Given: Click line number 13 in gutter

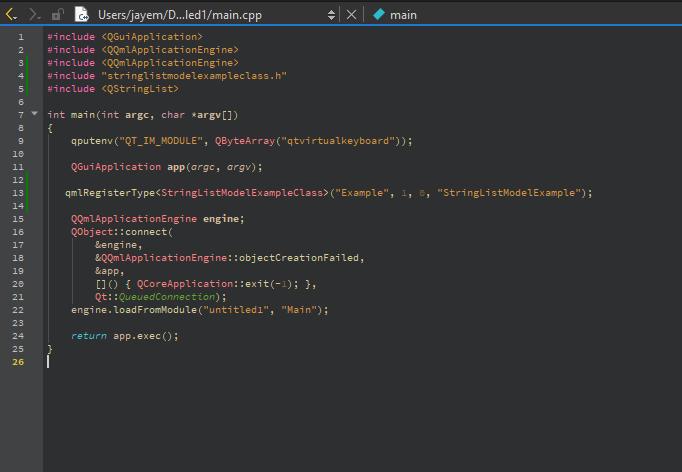Looking at the screenshot, I should pyautogui.click(x=18, y=193).
